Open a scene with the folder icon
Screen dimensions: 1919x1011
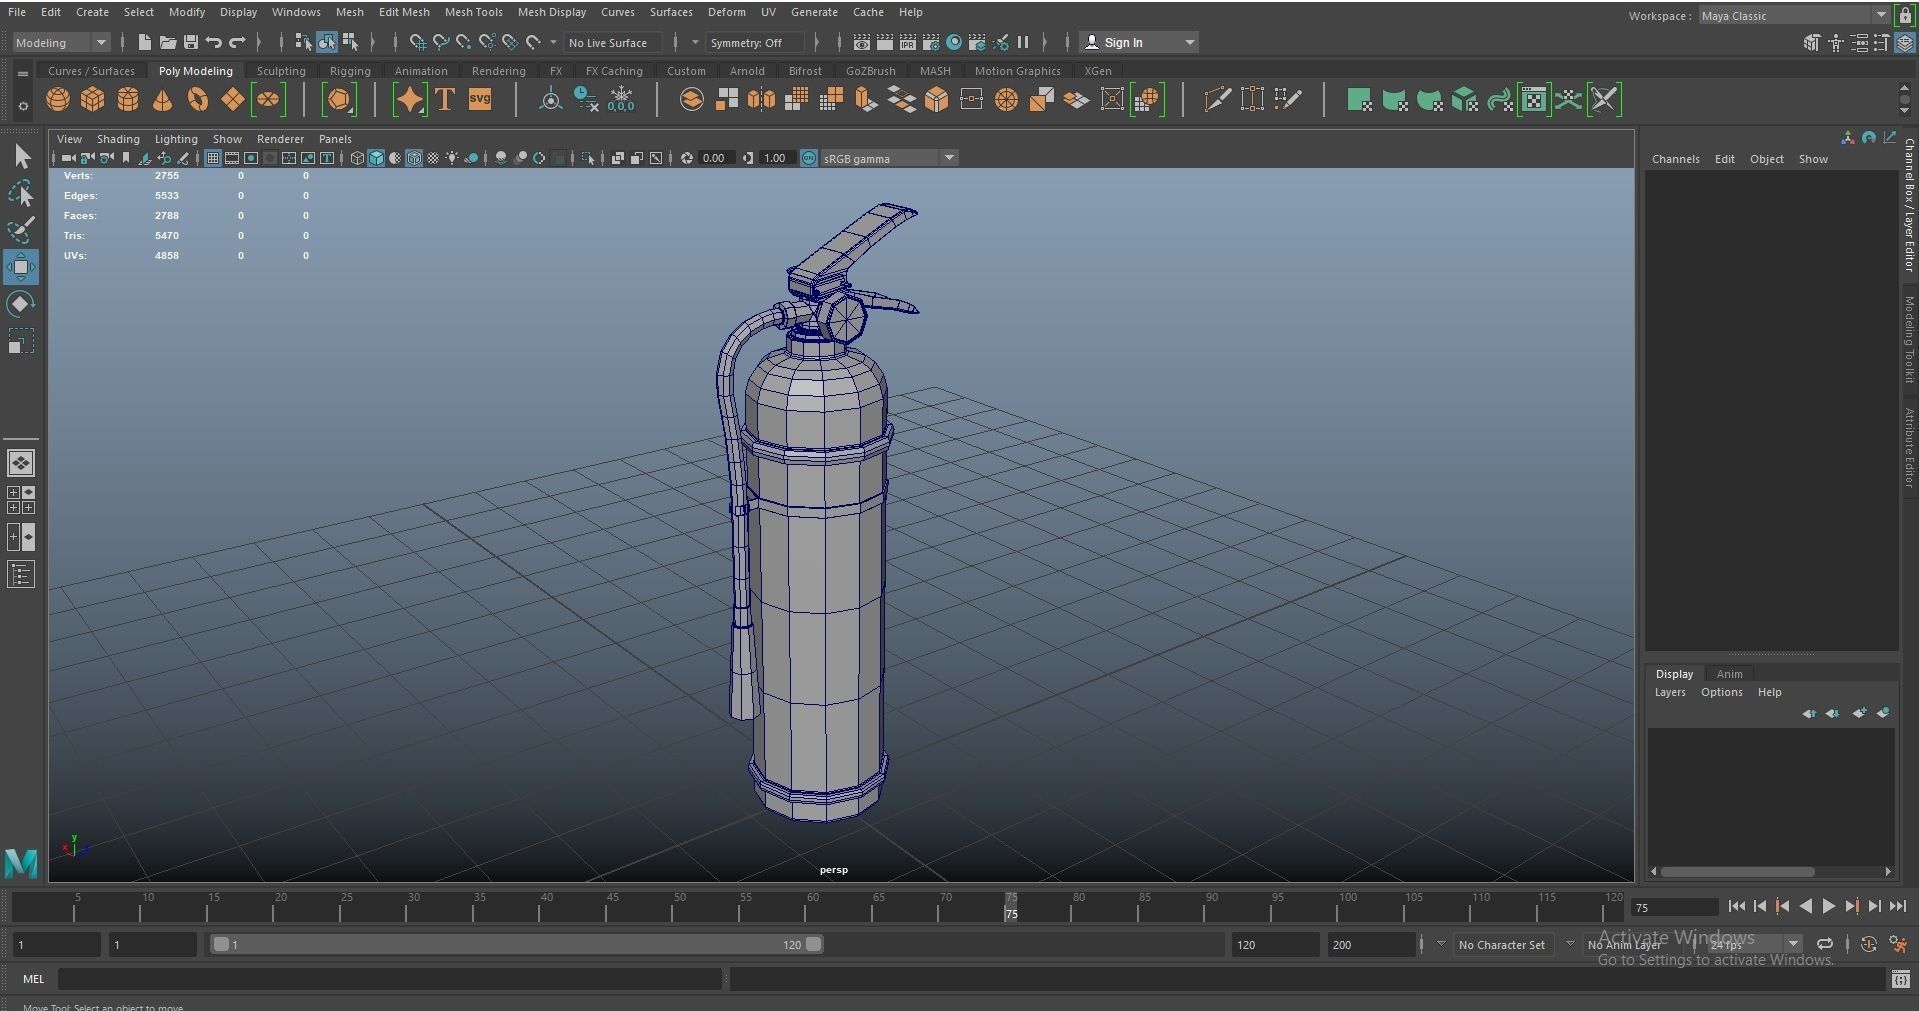[x=167, y=42]
